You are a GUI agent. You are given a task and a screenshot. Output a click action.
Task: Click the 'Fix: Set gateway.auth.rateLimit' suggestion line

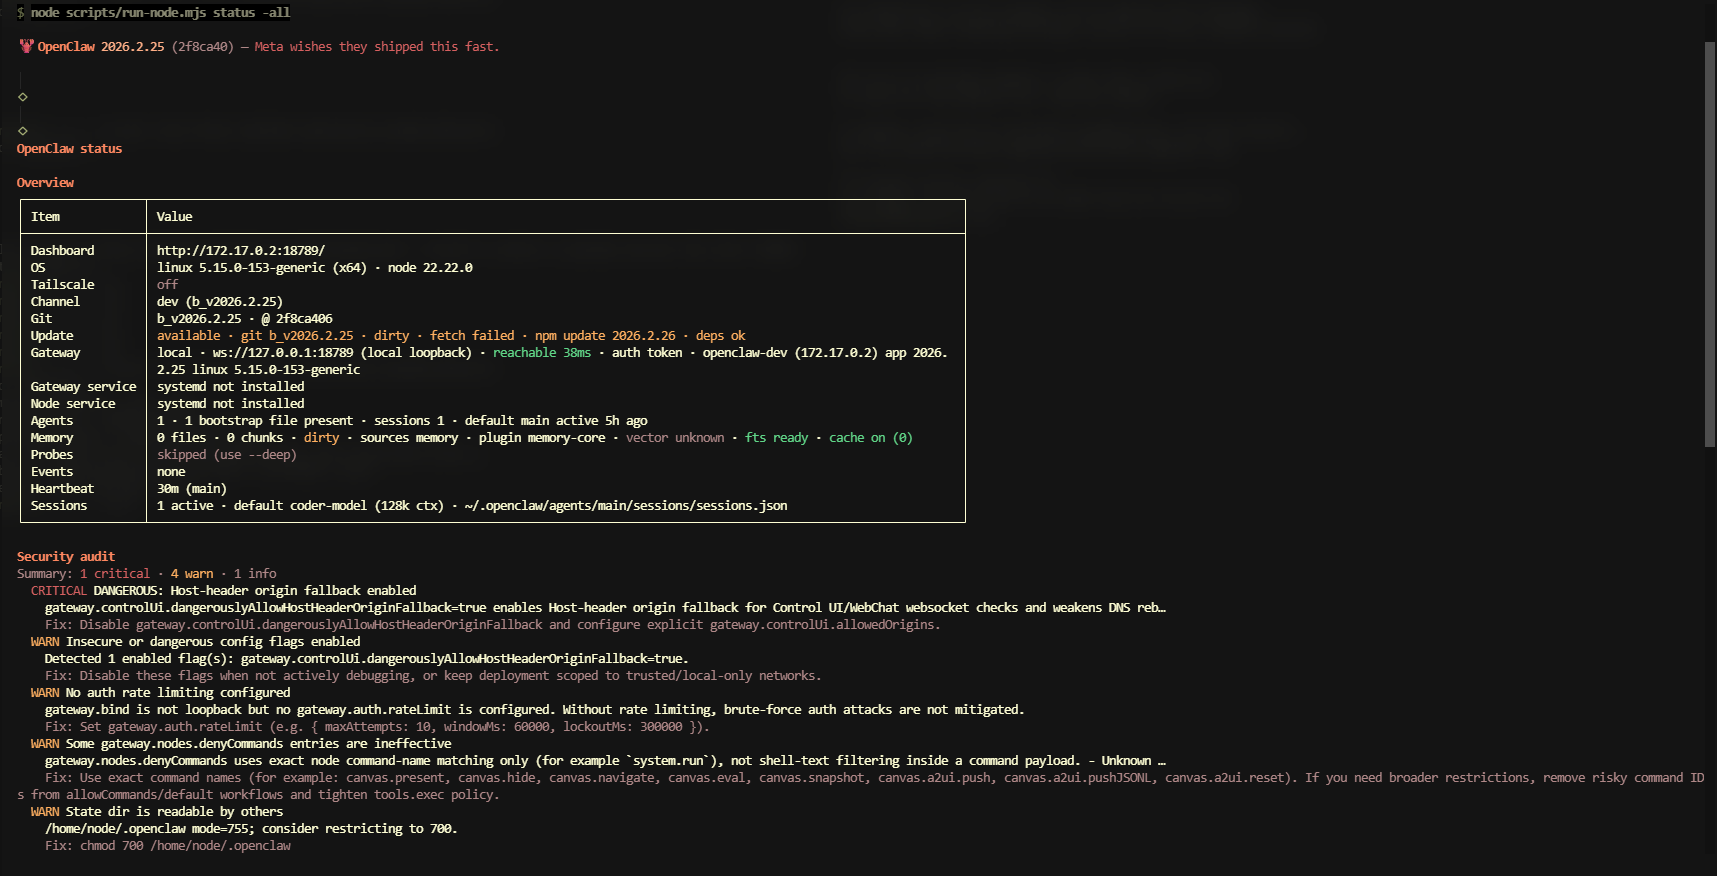[x=377, y=727]
